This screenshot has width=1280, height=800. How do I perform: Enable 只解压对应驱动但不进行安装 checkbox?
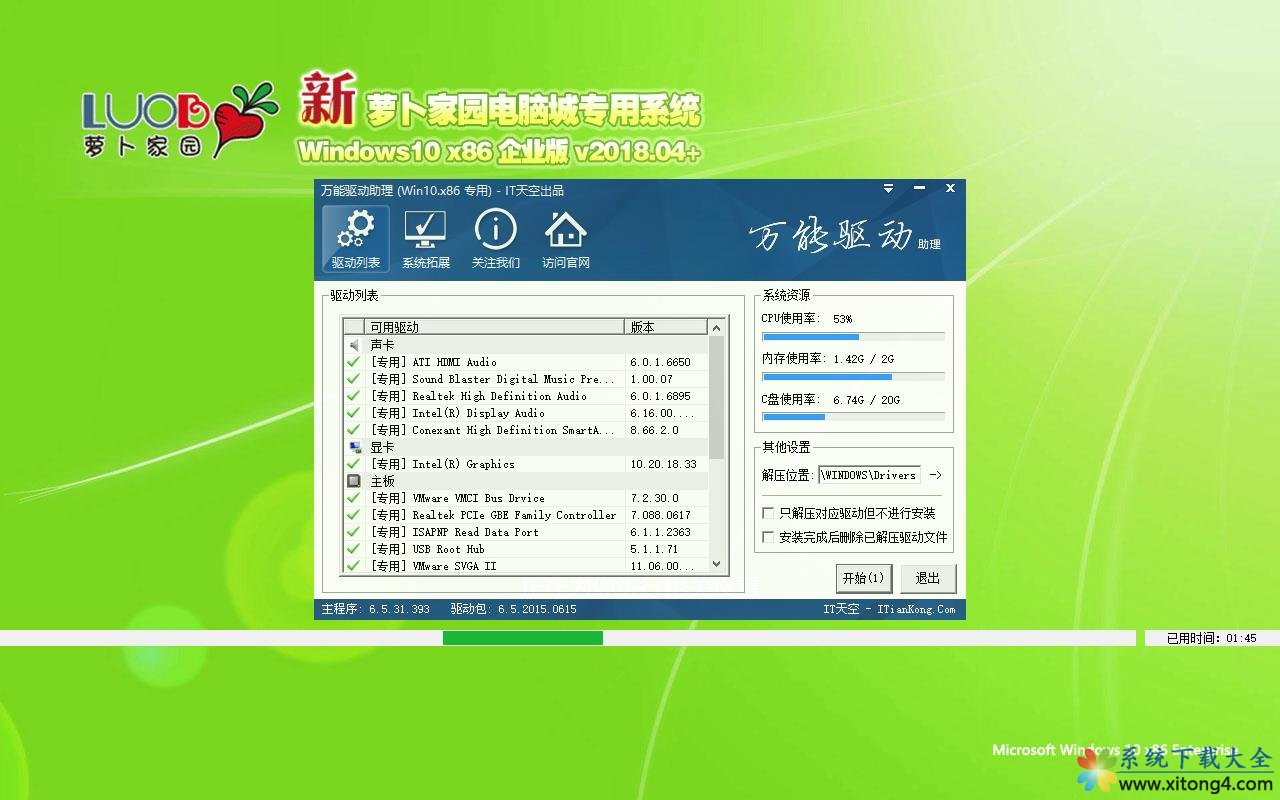point(768,513)
